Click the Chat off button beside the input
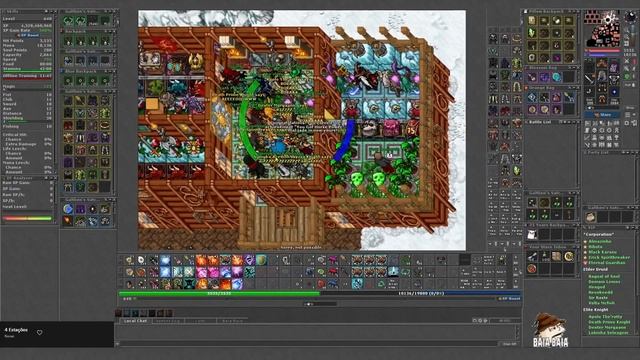The height and width of the screenshot is (360, 640). pyautogui.click(x=509, y=344)
